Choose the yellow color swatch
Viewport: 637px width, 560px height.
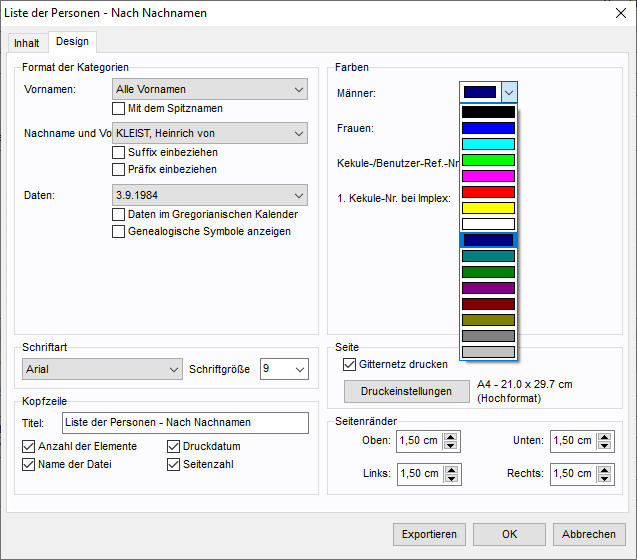point(488,208)
